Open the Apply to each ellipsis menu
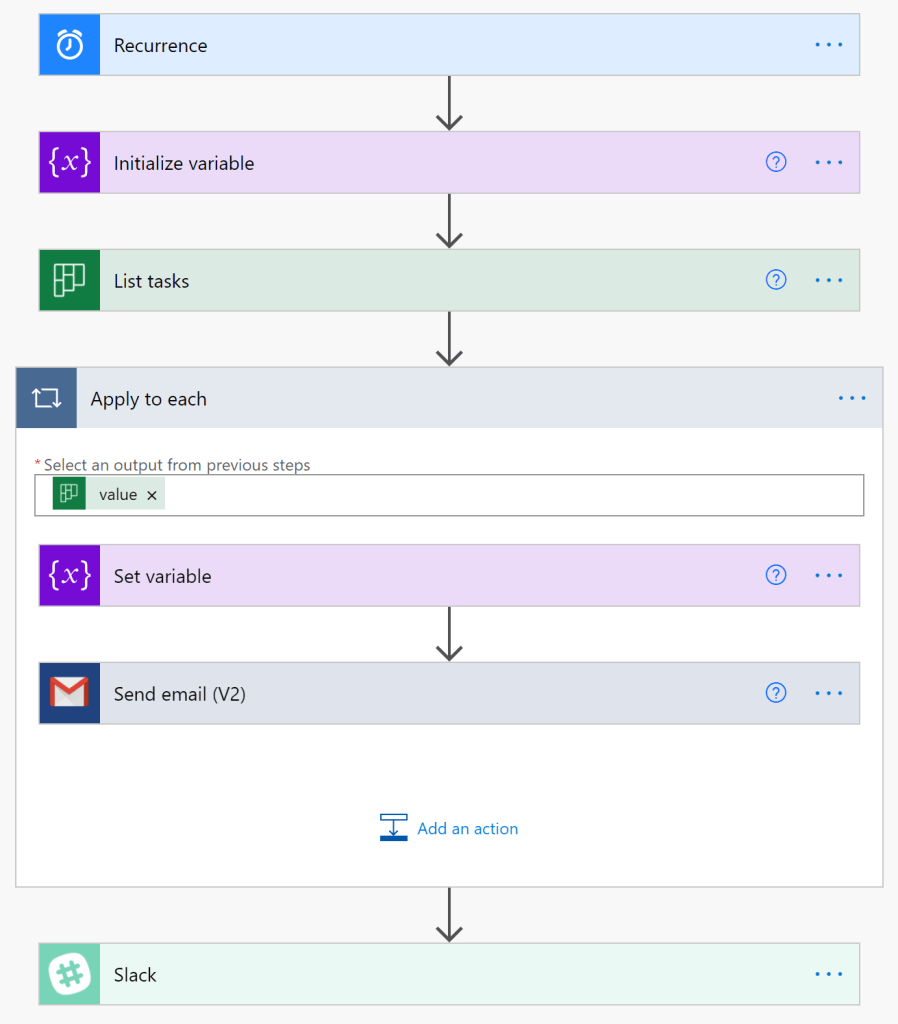This screenshot has width=898, height=1024. point(852,399)
